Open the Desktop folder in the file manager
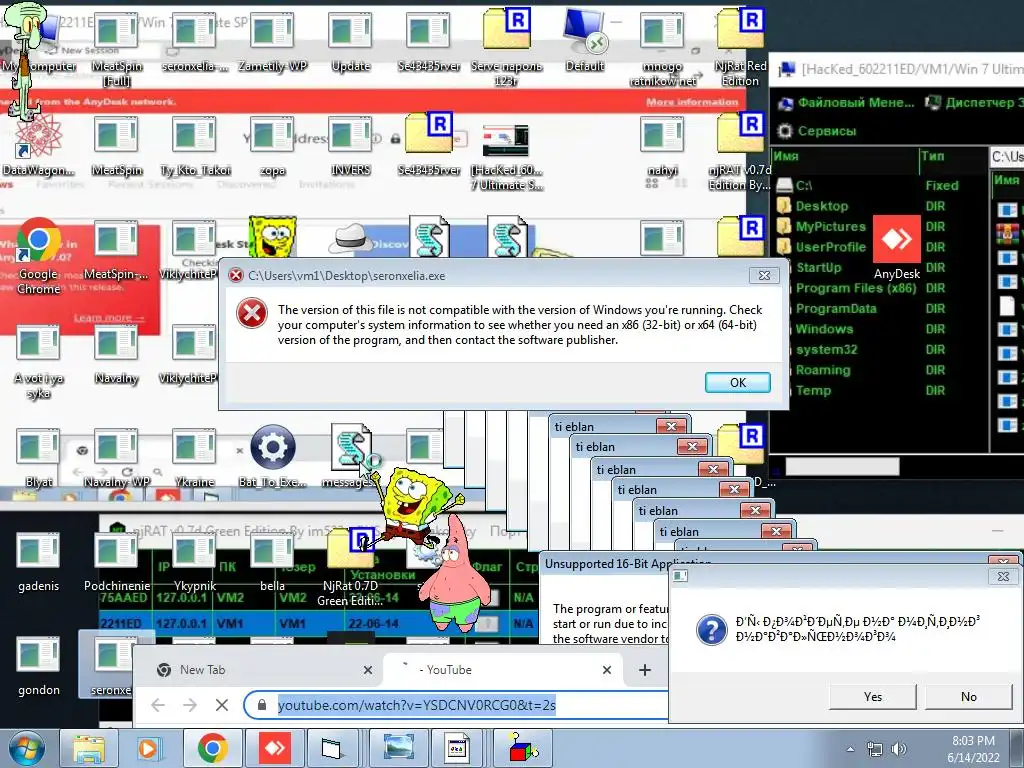The height and width of the screenshot is (768, 1024). [822, 206]
